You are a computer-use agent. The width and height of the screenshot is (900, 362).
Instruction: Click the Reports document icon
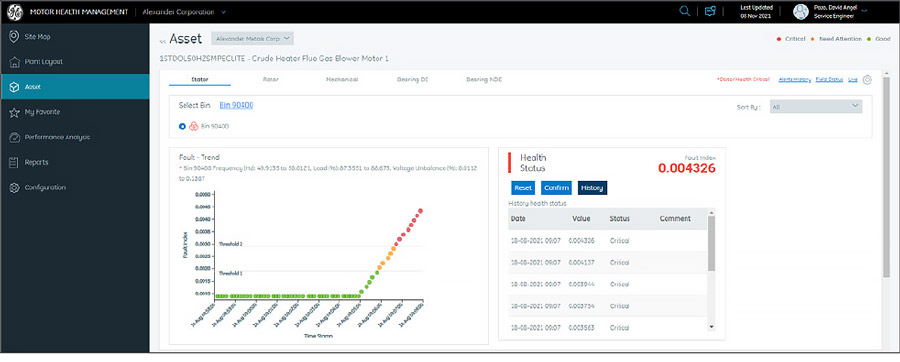14,162
